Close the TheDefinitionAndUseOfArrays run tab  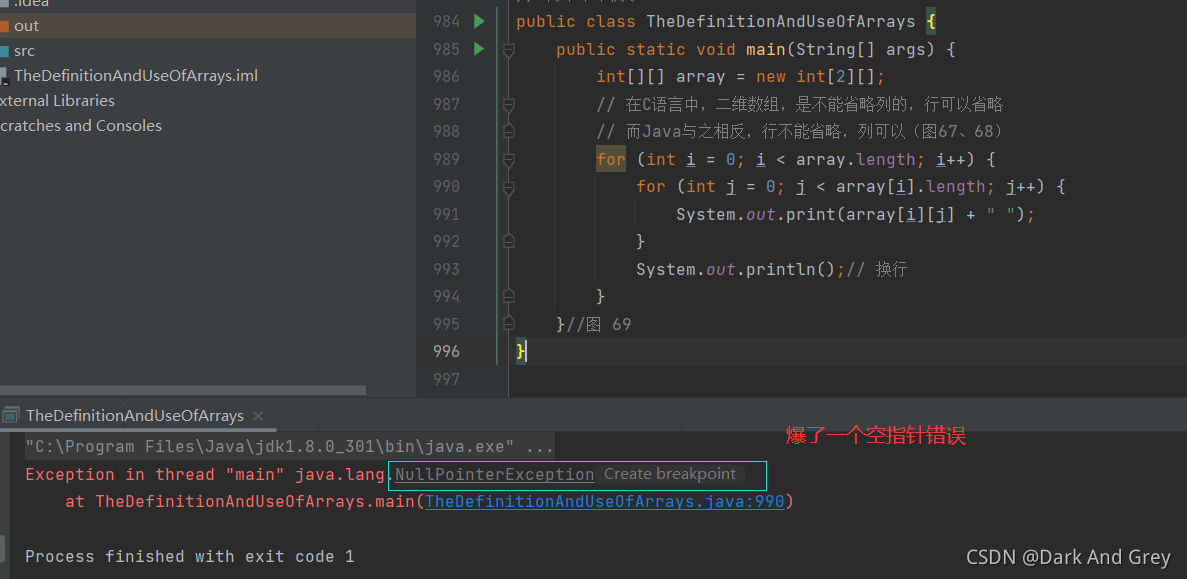pyautogui.click(x=258, y=416)
